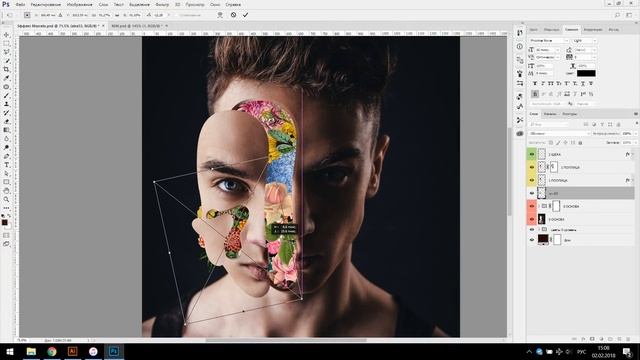
Task: Click the foreground color swatch in toolbar
Action: (4, 222)
